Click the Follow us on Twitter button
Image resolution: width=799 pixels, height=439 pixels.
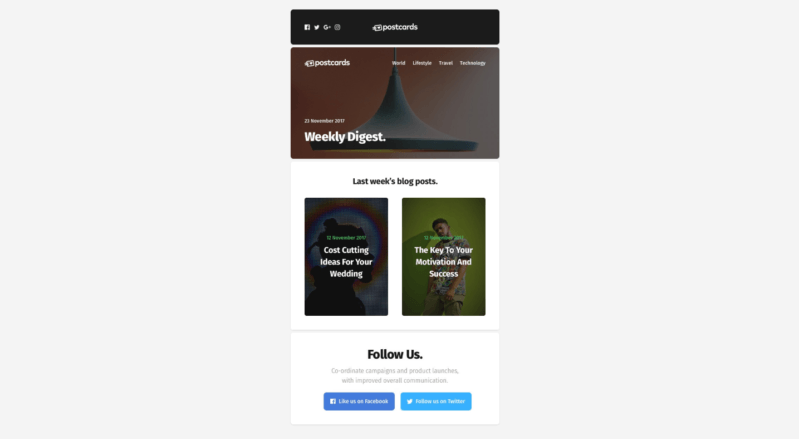436,401
